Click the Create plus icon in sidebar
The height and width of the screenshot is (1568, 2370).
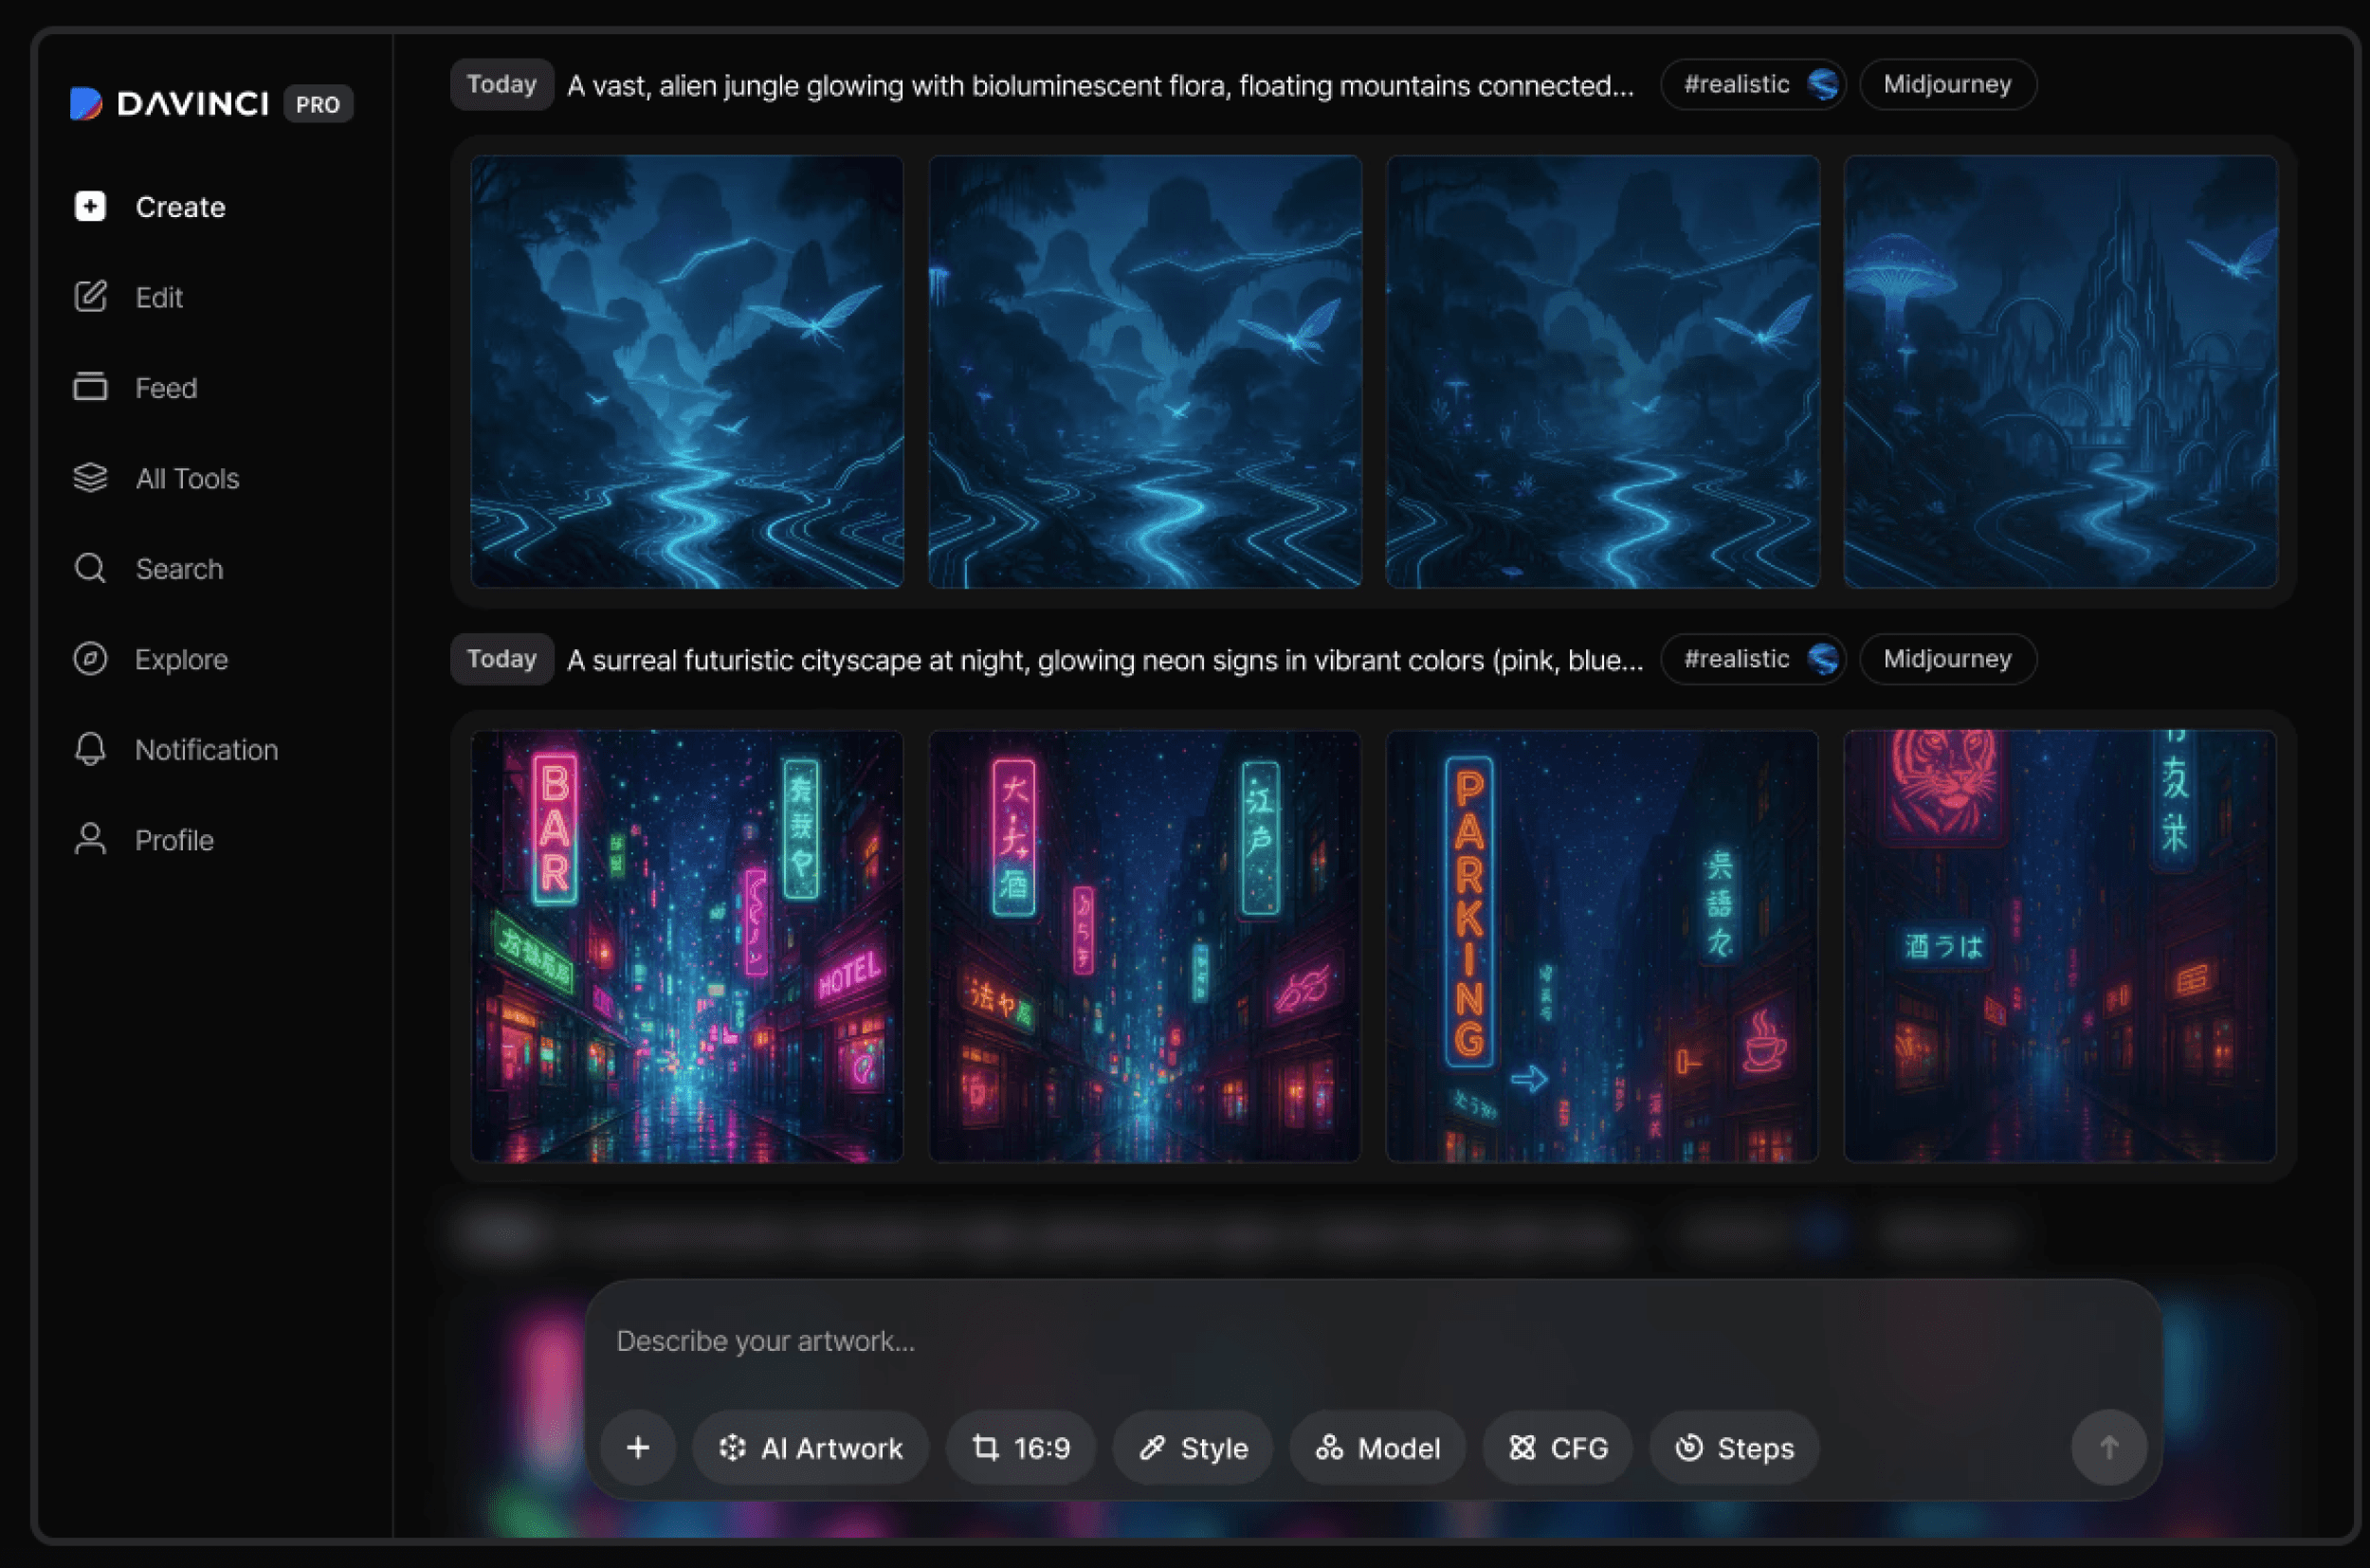90,206
